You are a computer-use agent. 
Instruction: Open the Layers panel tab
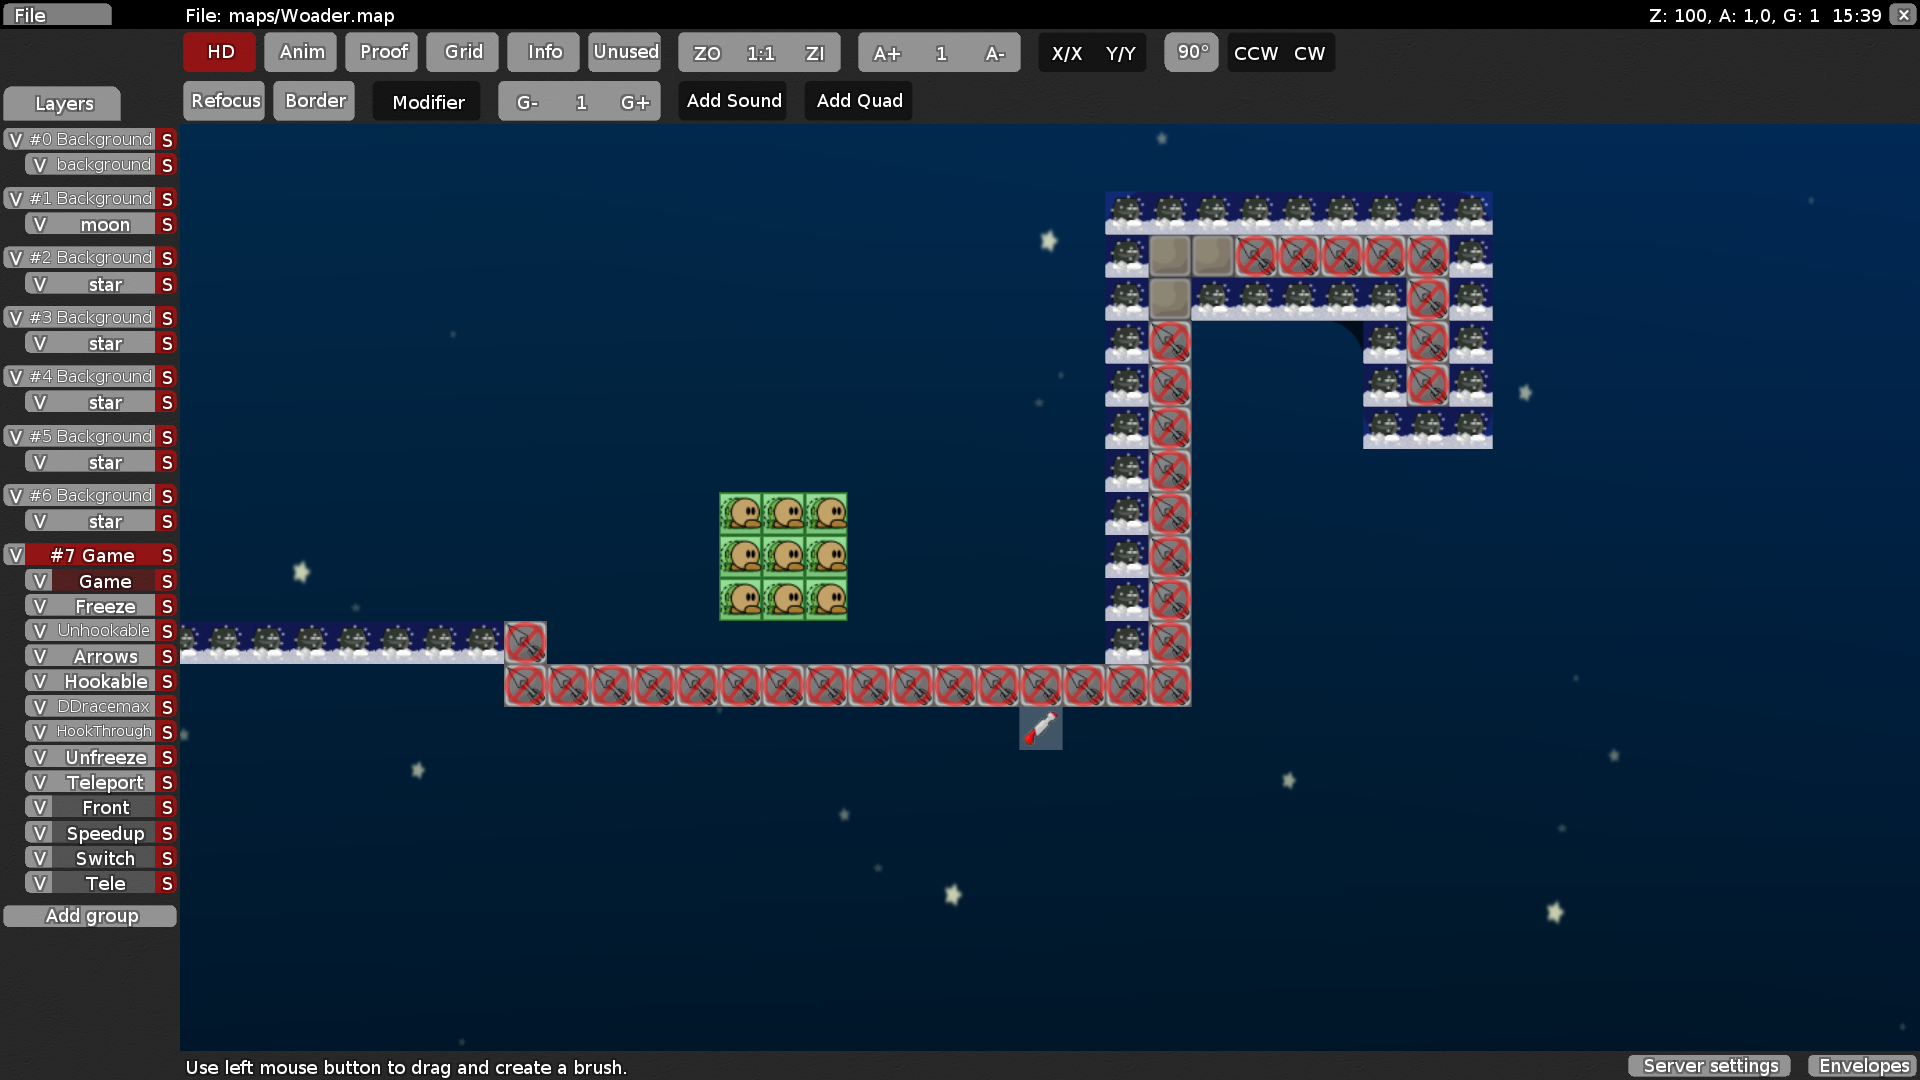pos(63,103)
